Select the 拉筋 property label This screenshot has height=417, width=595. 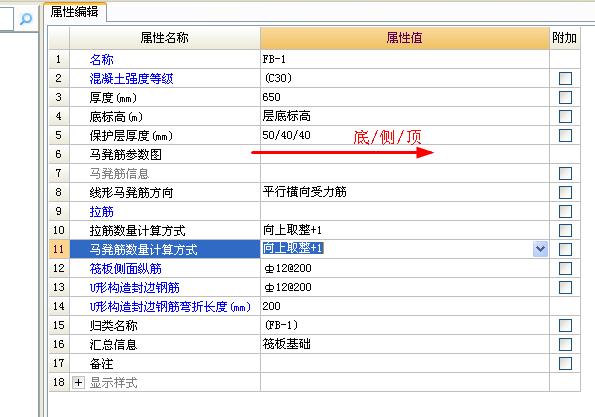tap(102, 212)
